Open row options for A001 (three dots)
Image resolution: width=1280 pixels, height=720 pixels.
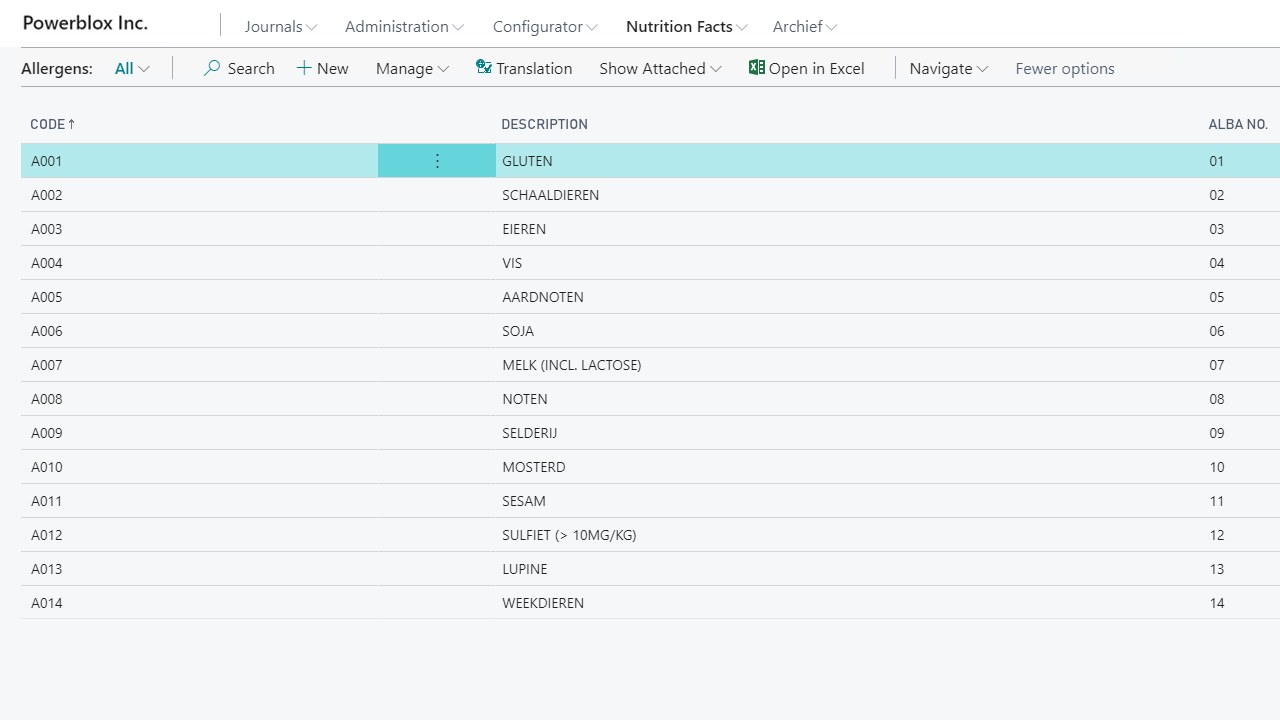click(437, 161)
